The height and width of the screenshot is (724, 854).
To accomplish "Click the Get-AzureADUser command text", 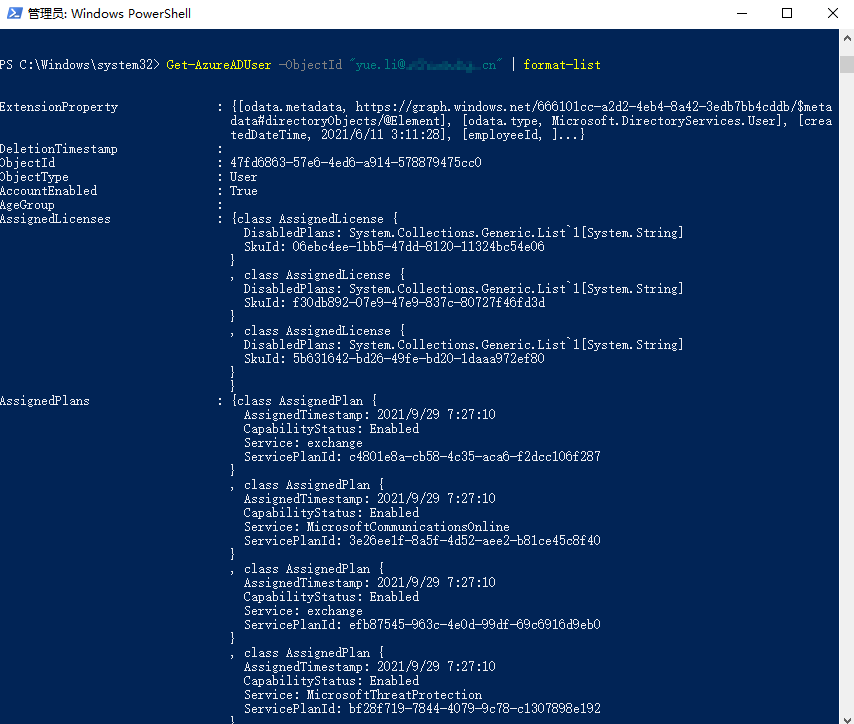I will click(218, 65).
